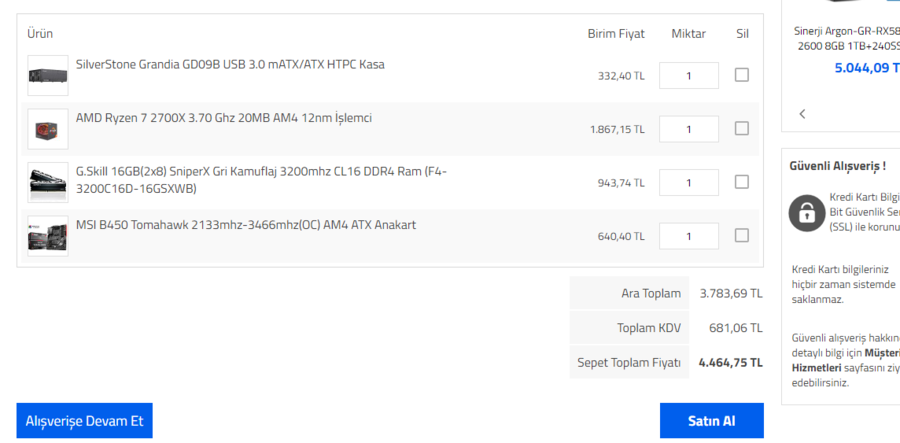Open the AMD Ryzen 7 2700X product link
Viewport: 900px width, 443px height.
(224, 118)
